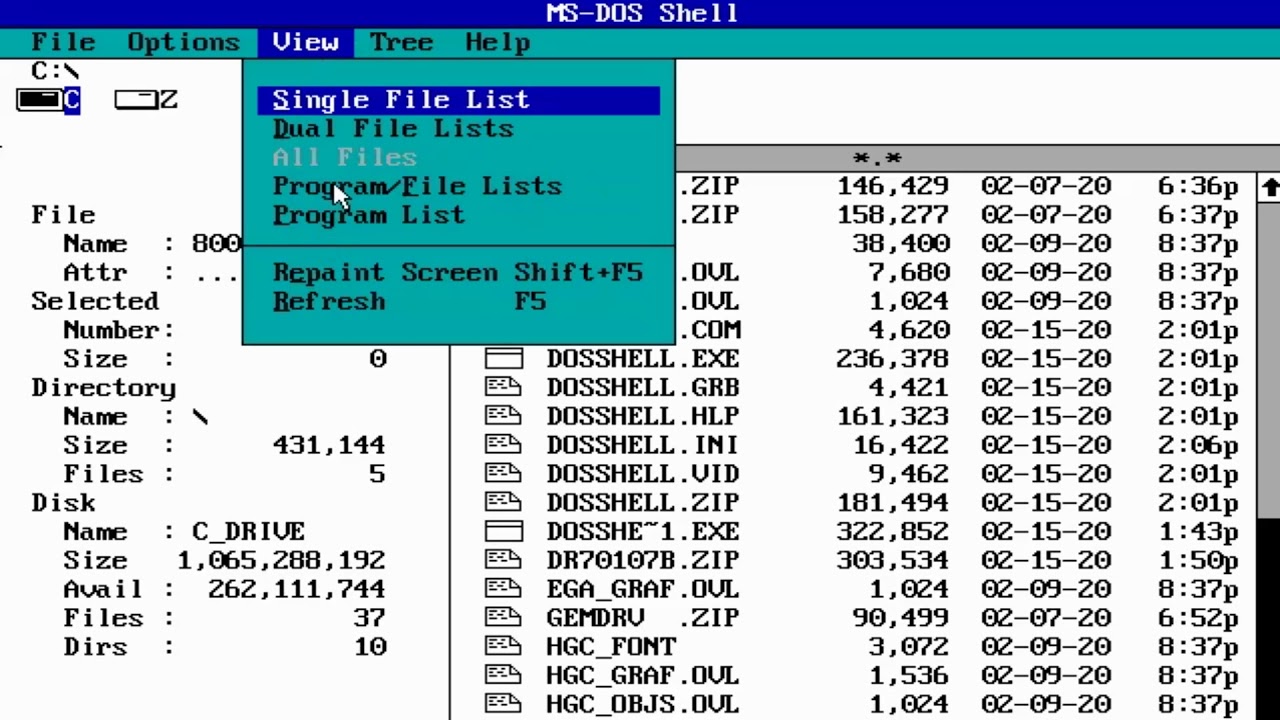The height and width of the screenshot is (720, 1280).
Task: Click the C_DRIVE disk name value
Action: 248,532
